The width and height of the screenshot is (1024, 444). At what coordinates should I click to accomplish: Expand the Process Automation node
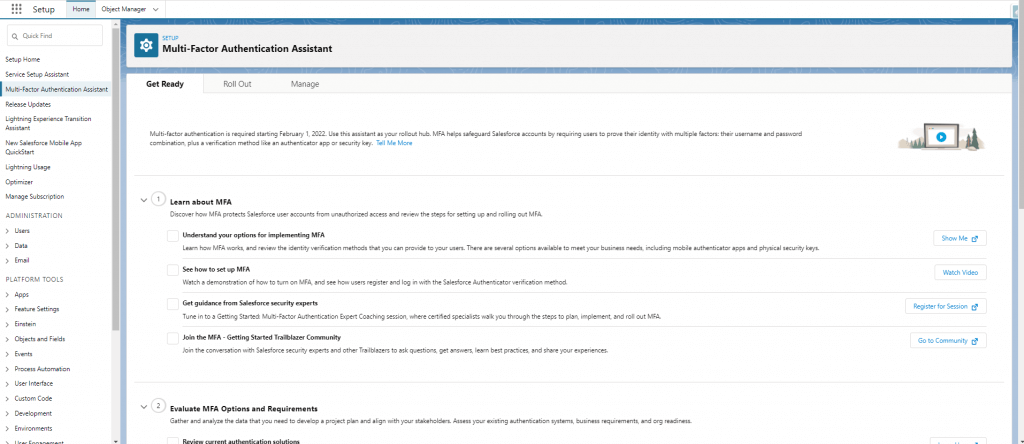click(x=7, y=369)
